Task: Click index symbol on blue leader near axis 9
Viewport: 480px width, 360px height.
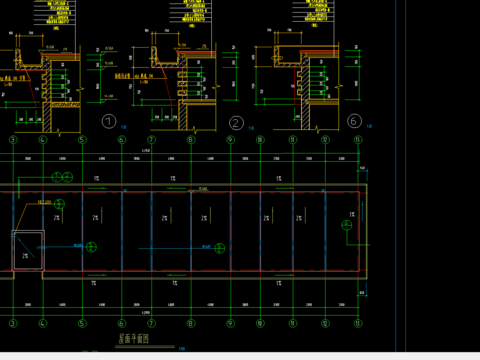Action: click(219, 248)
